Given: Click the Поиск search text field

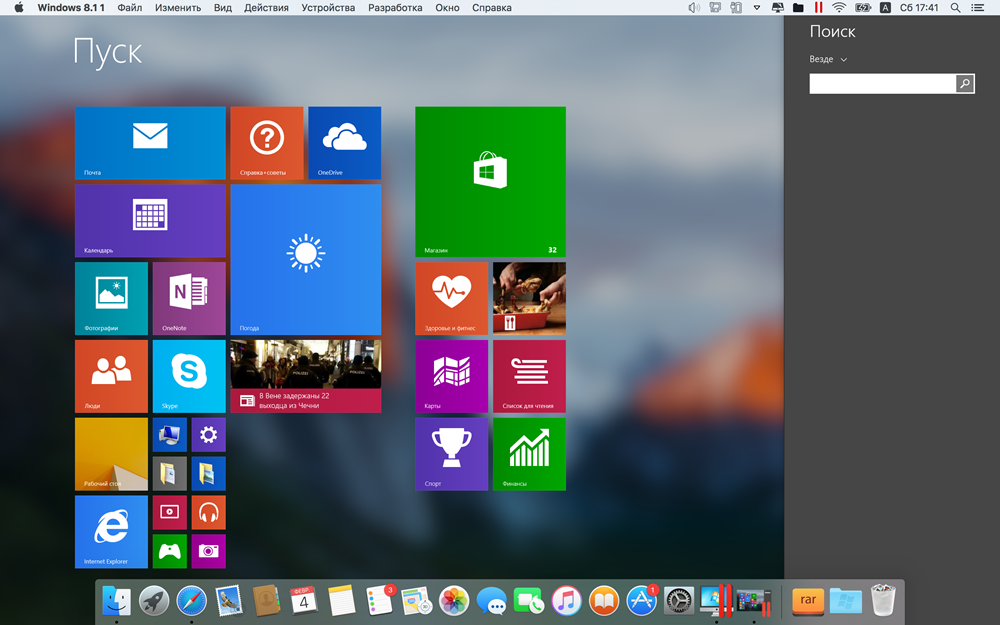Looking at the screenshot, I should [882, 84].
